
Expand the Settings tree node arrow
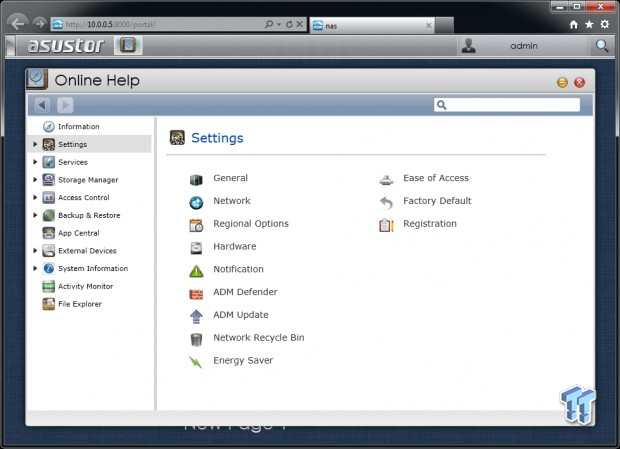click(35, 144)
